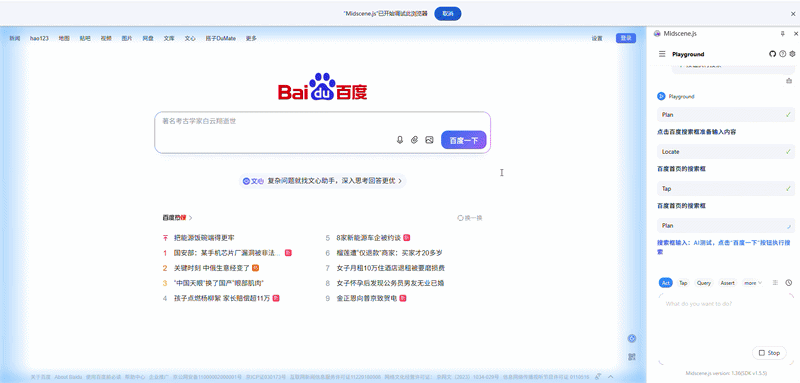Open hot search 金正恩向普京致贺电

point(366,298)
